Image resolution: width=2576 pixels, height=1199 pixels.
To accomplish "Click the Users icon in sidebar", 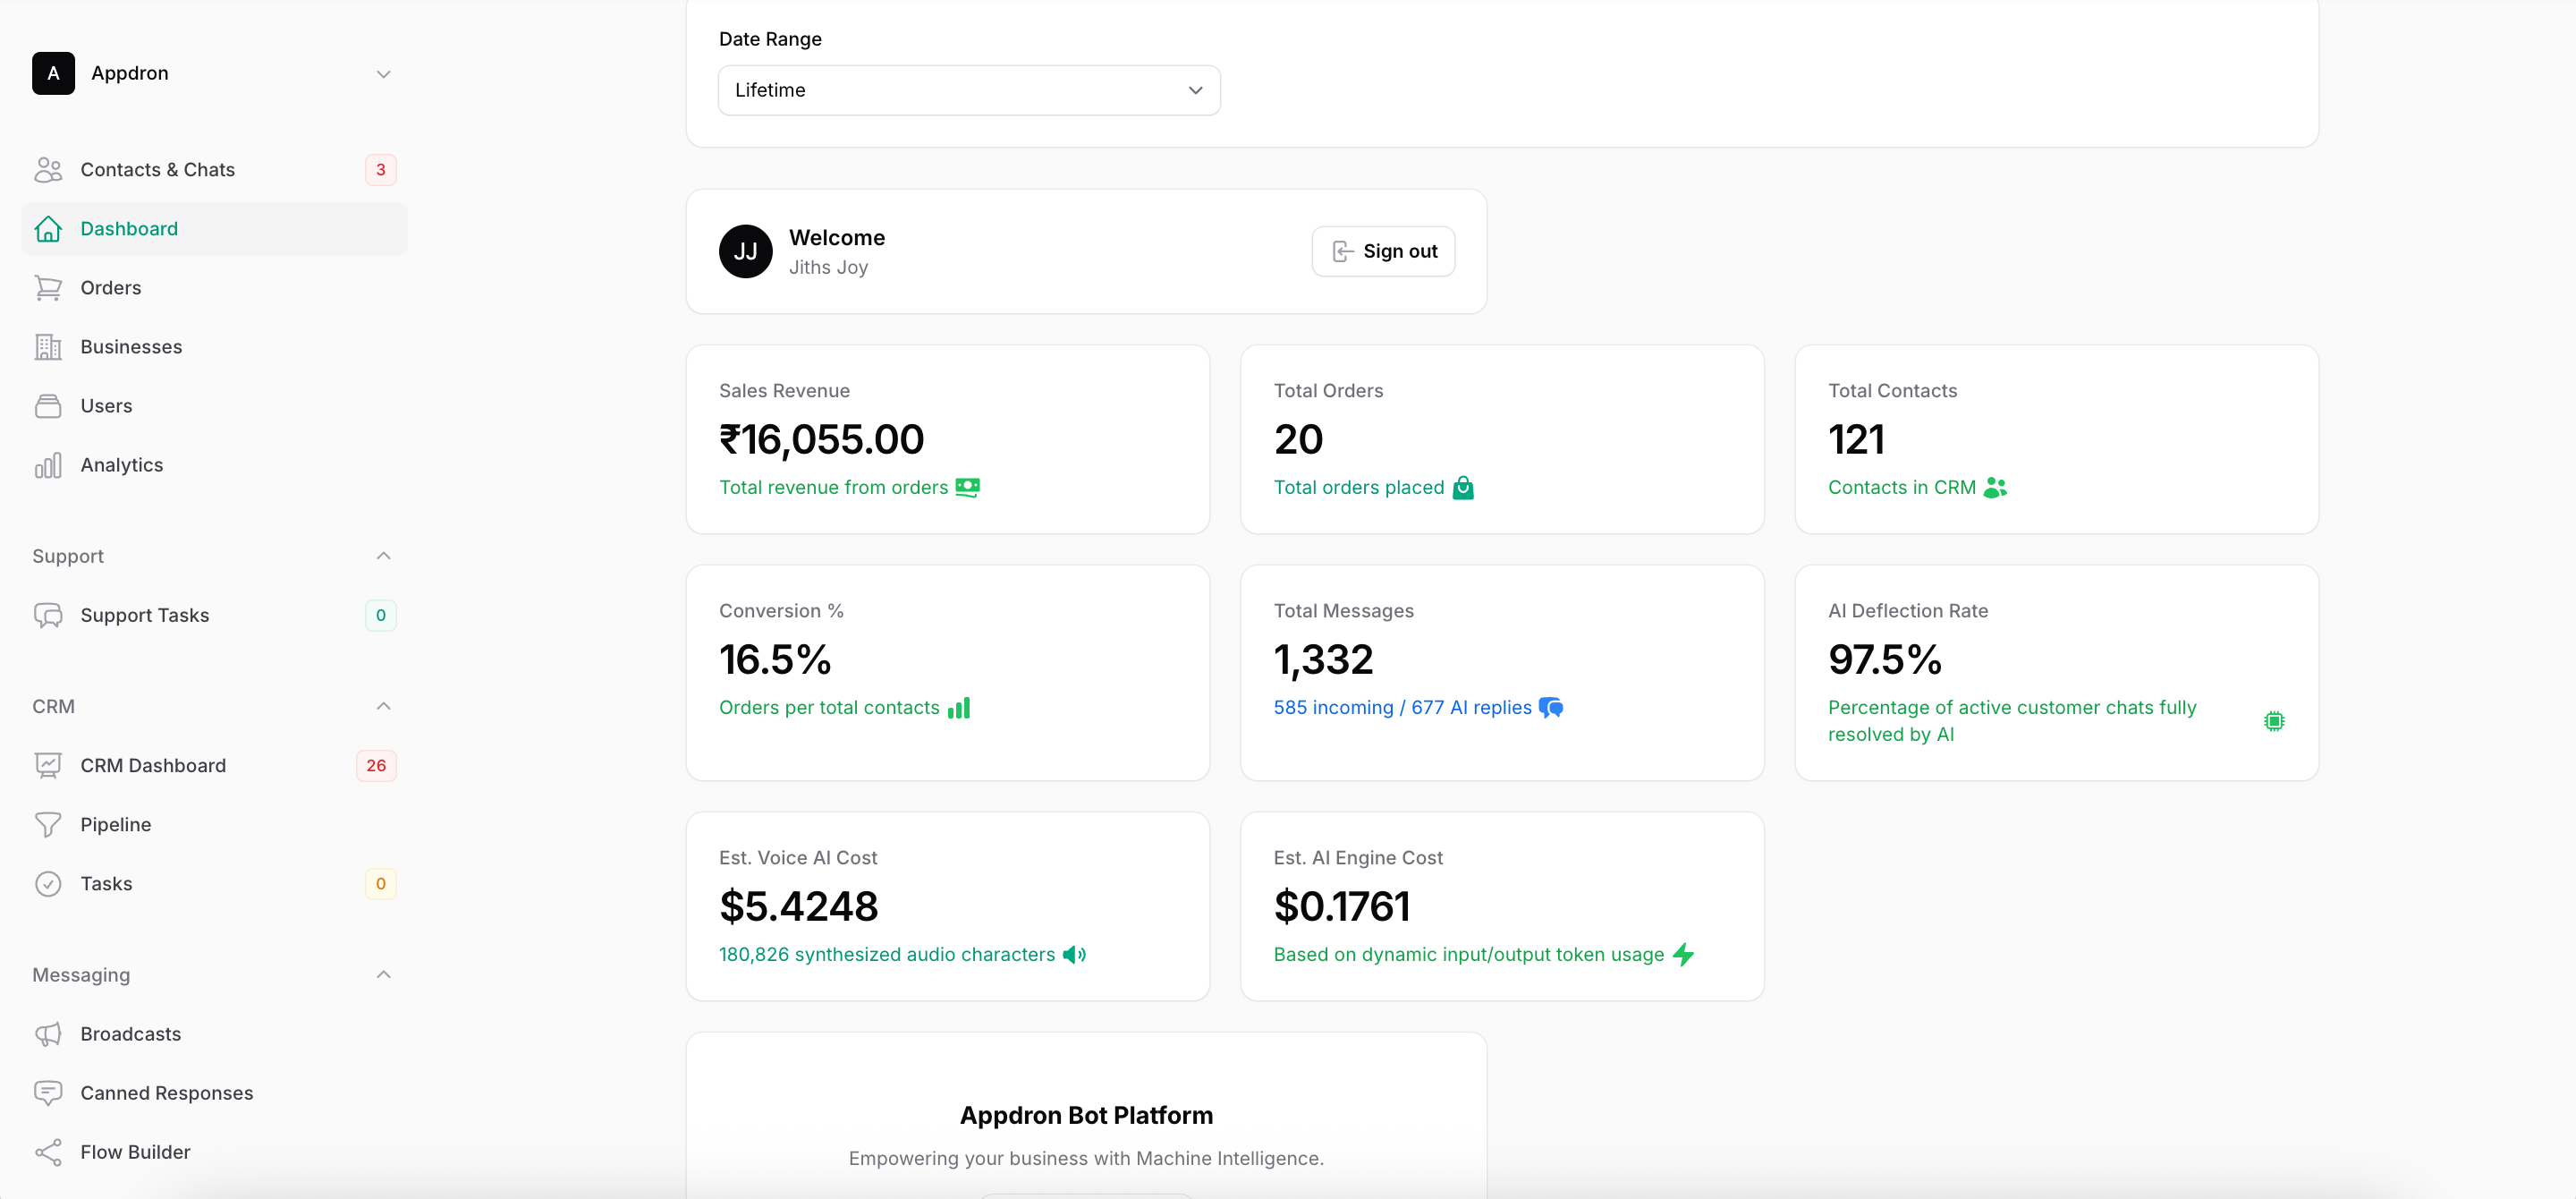I will 48,406.
